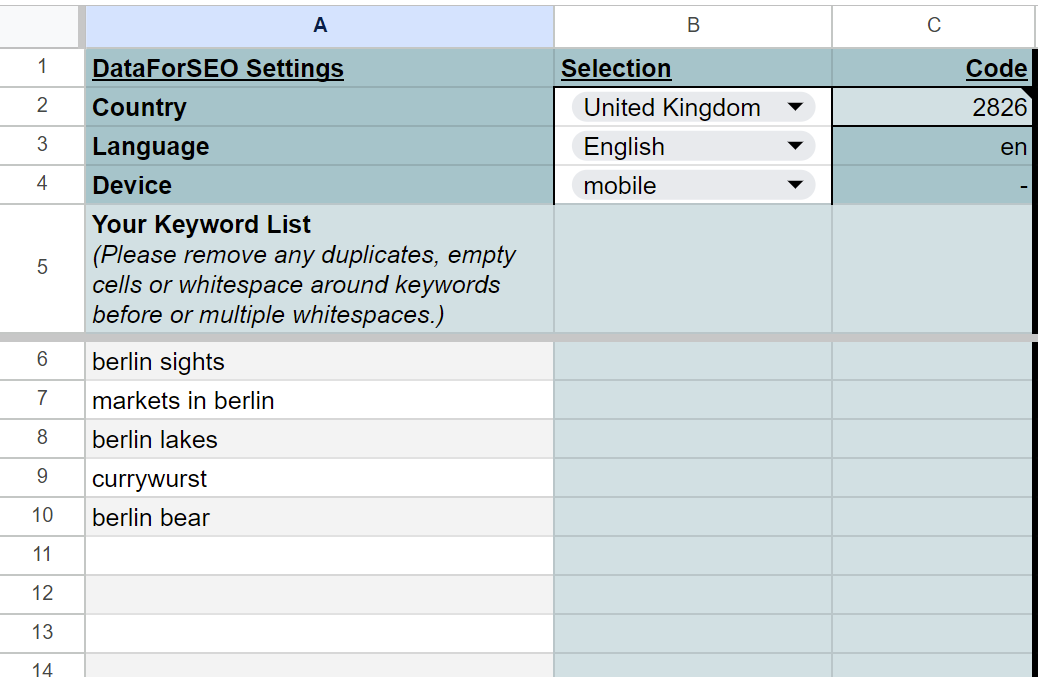This screenshot has width=1038, height=677.
Task: Select the 'currywurst' keyword cell
Action: coord(320,478)
